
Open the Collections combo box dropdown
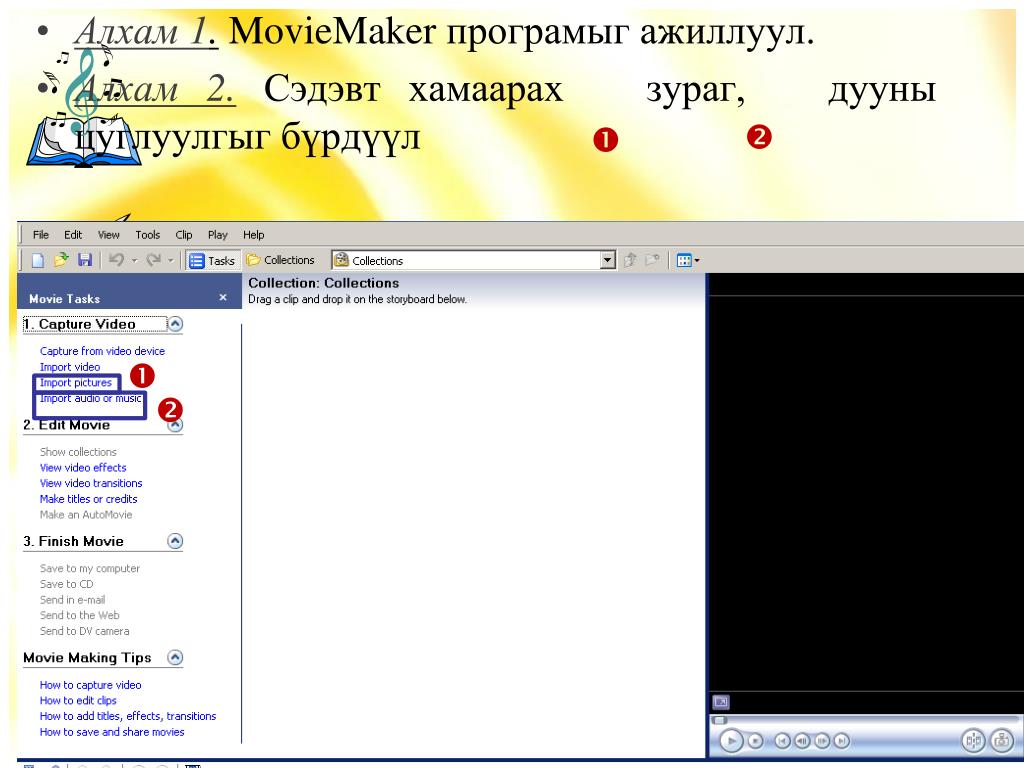(x=607, y=261)
